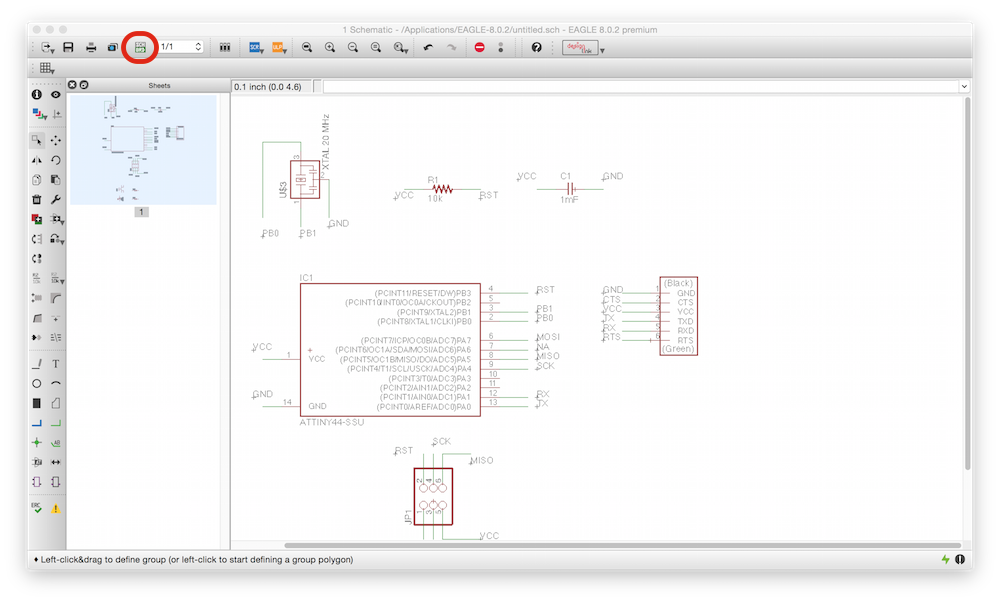Select the Change wrench tool
Screen dimensions: 1000x602
pyautogui.click(x=56, y=200)
